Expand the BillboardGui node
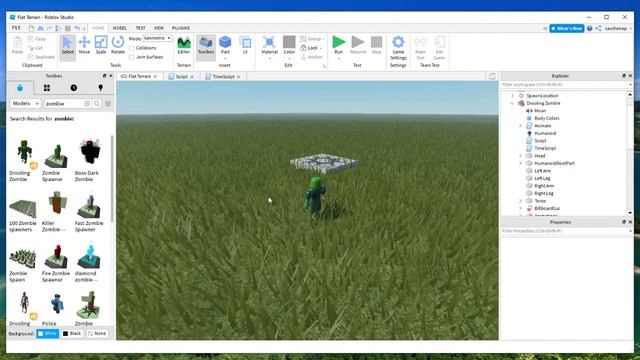Screen dimensions: 640x360 tap(520, 208)
